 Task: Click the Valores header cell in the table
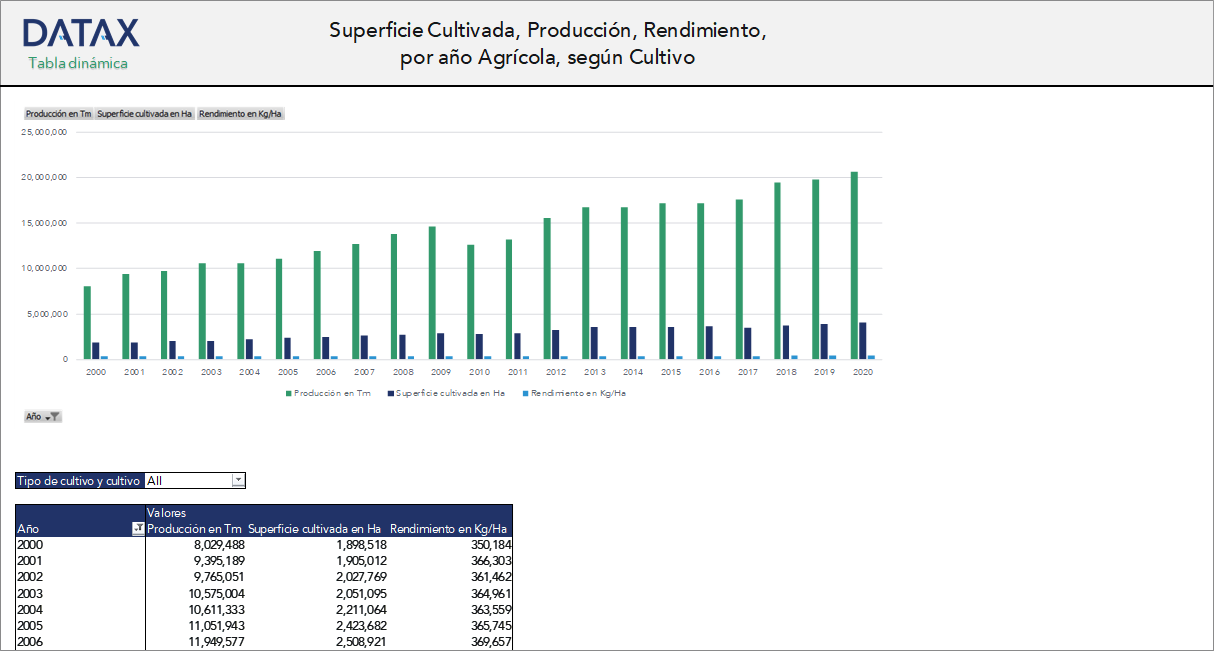169,512
